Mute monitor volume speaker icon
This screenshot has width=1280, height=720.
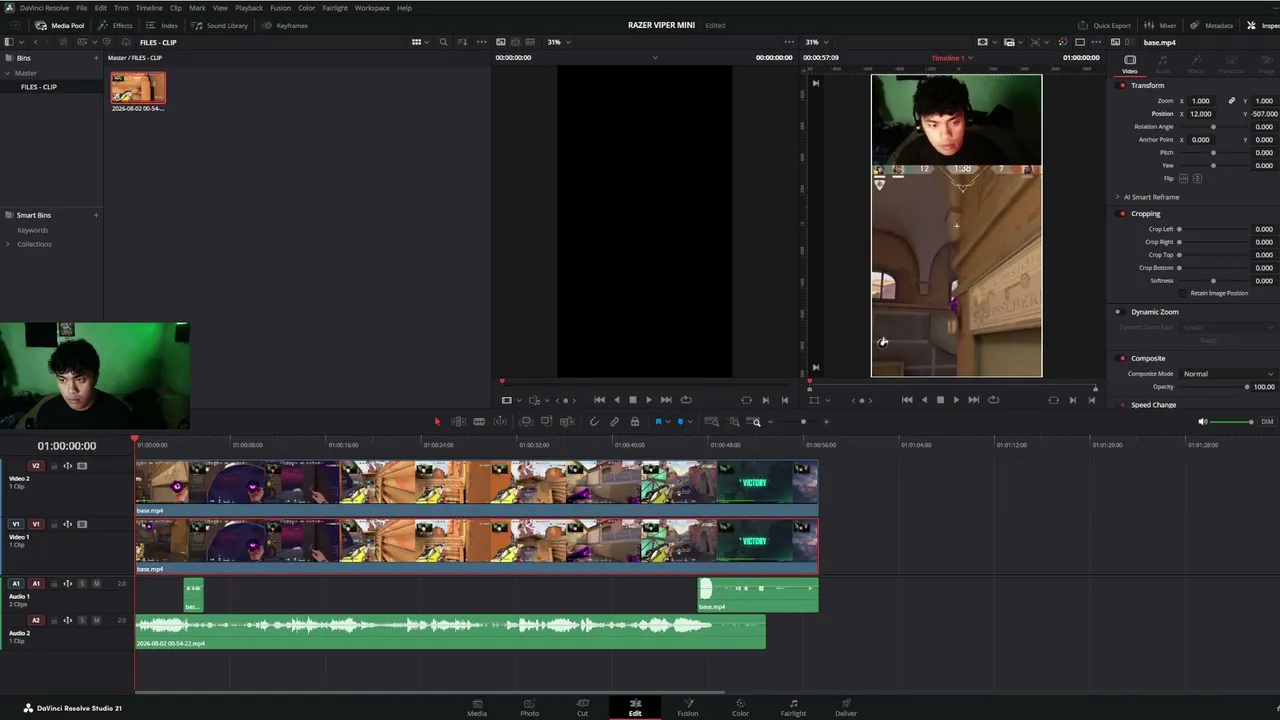[1203, 422]
